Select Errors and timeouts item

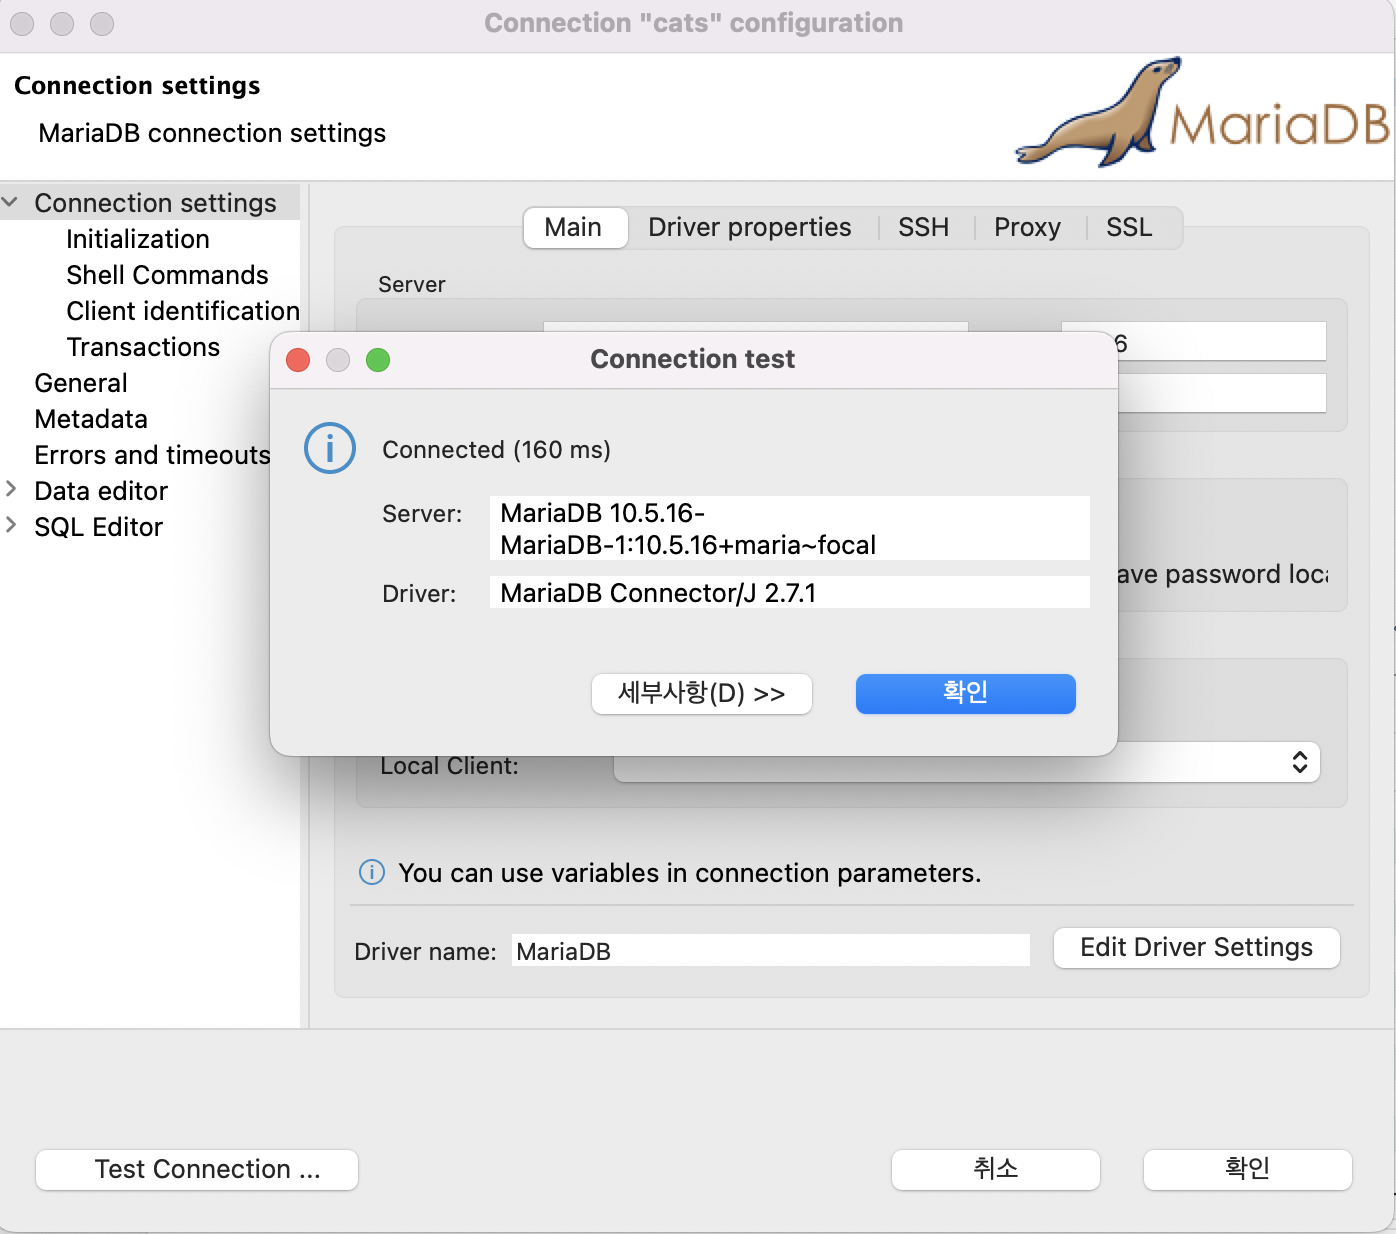pos(152,455)
